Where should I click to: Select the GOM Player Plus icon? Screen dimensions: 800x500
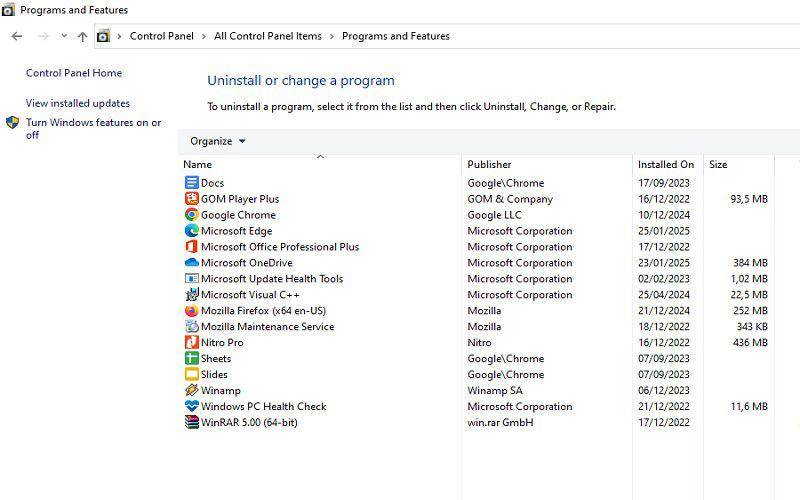tap(191, 198)
